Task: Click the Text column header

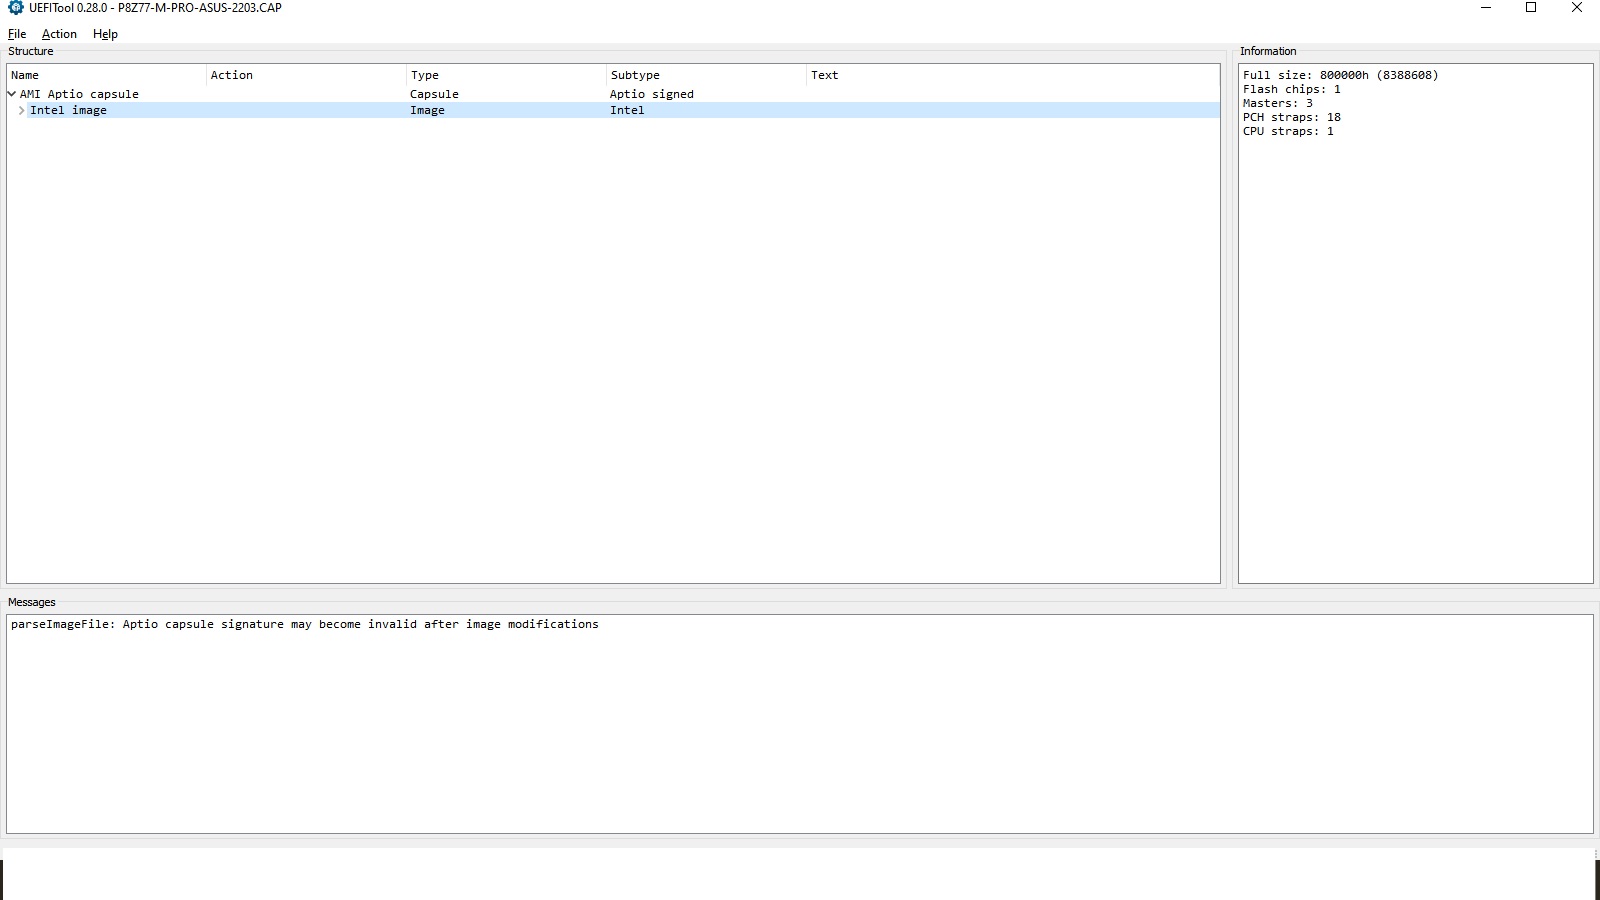Action: click(1012, 75)
